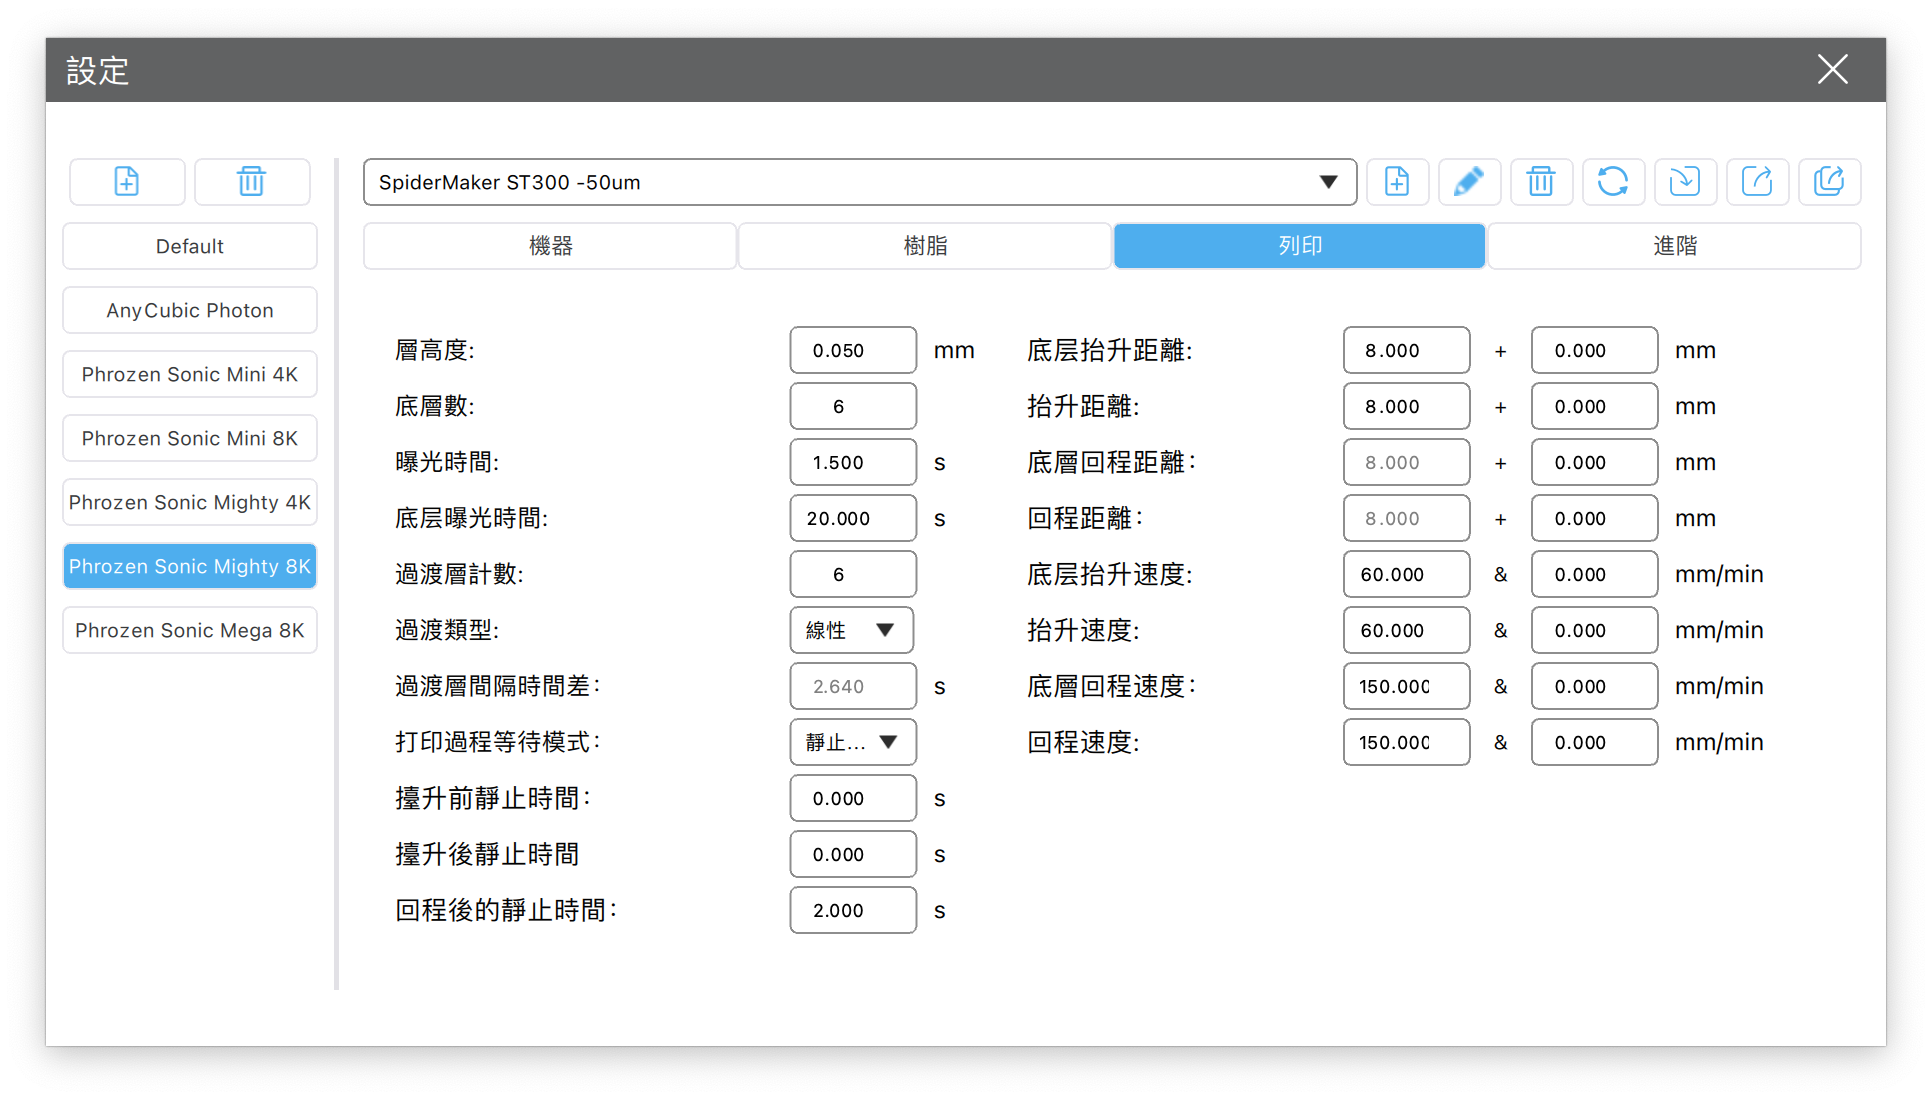This screenshot has width=1932, height=1100.
Task: Click the 曝光時間 input field
Action: (852, 462)
